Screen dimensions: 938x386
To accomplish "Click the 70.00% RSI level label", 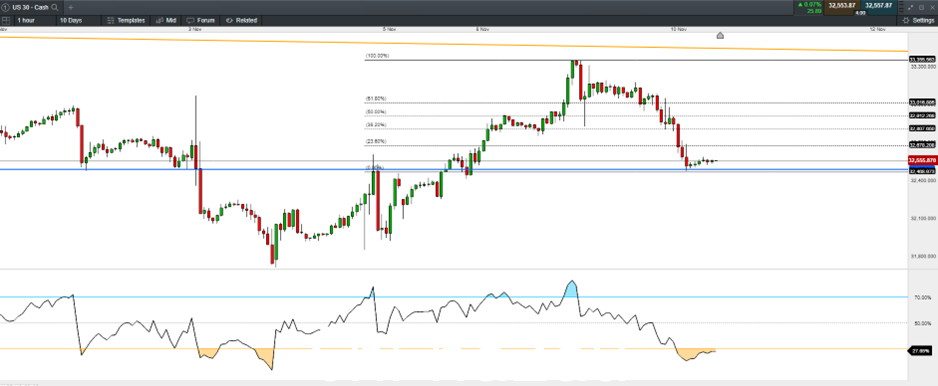I will tap(923, 297).
